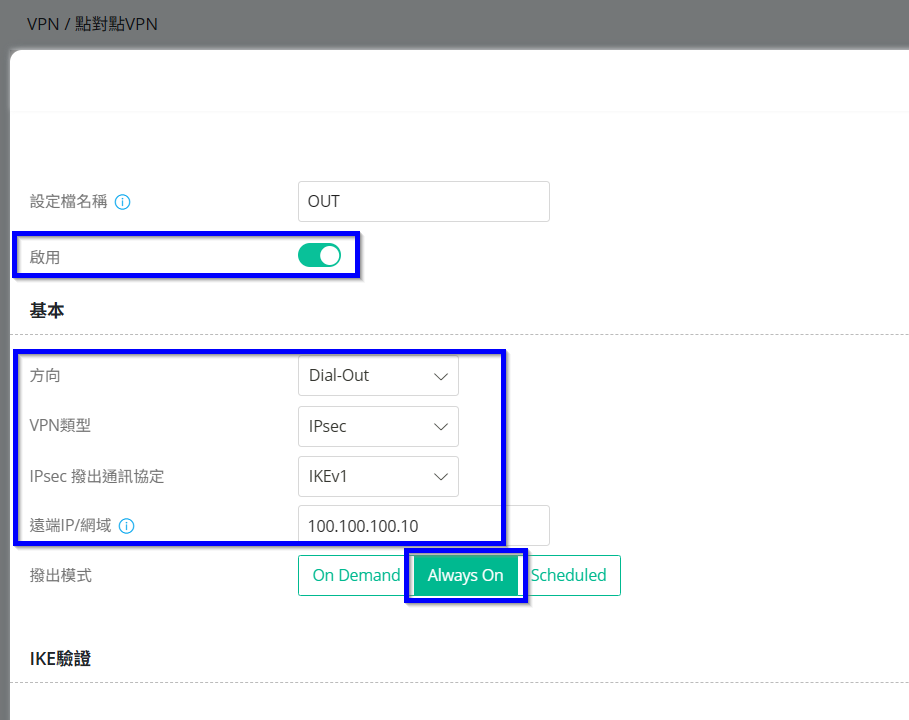Click the info icon next to 遠端IP/網域

[x=127, y=526]
